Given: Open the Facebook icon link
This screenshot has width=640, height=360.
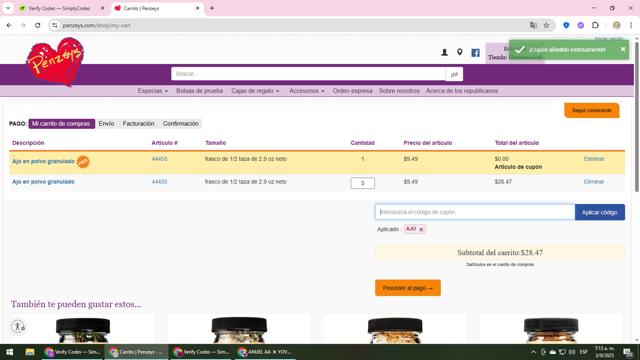Looking at the screenshot, I should pyautogui.click(x=476, y=53).
